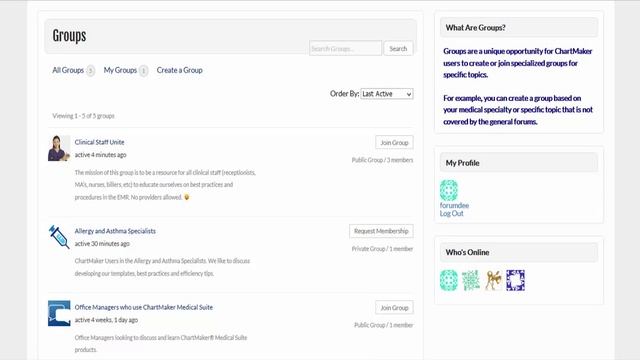This screenshot has height=360, width=640.
Task: Select the green patterned avatar in Who's Online
Action: (x=471, y=280)
